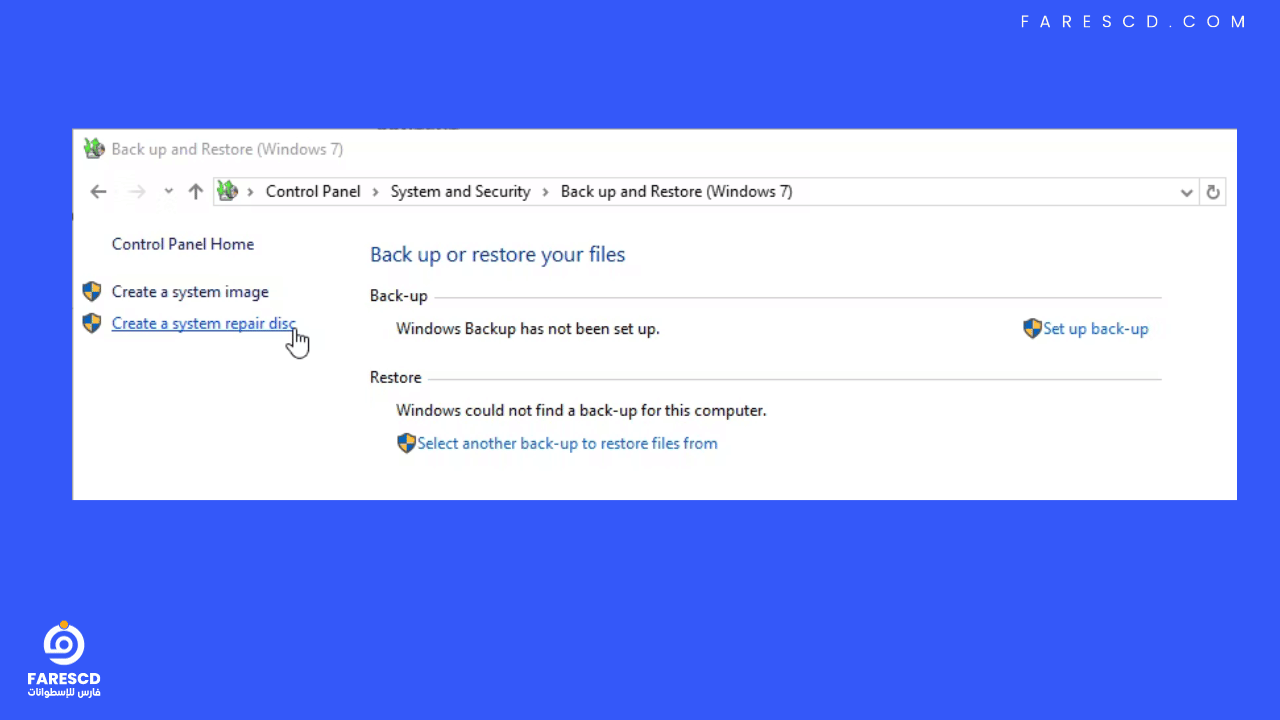Open the recent locations dropdown arrow
Screen dimensions: 1280x720
(168, 192)
